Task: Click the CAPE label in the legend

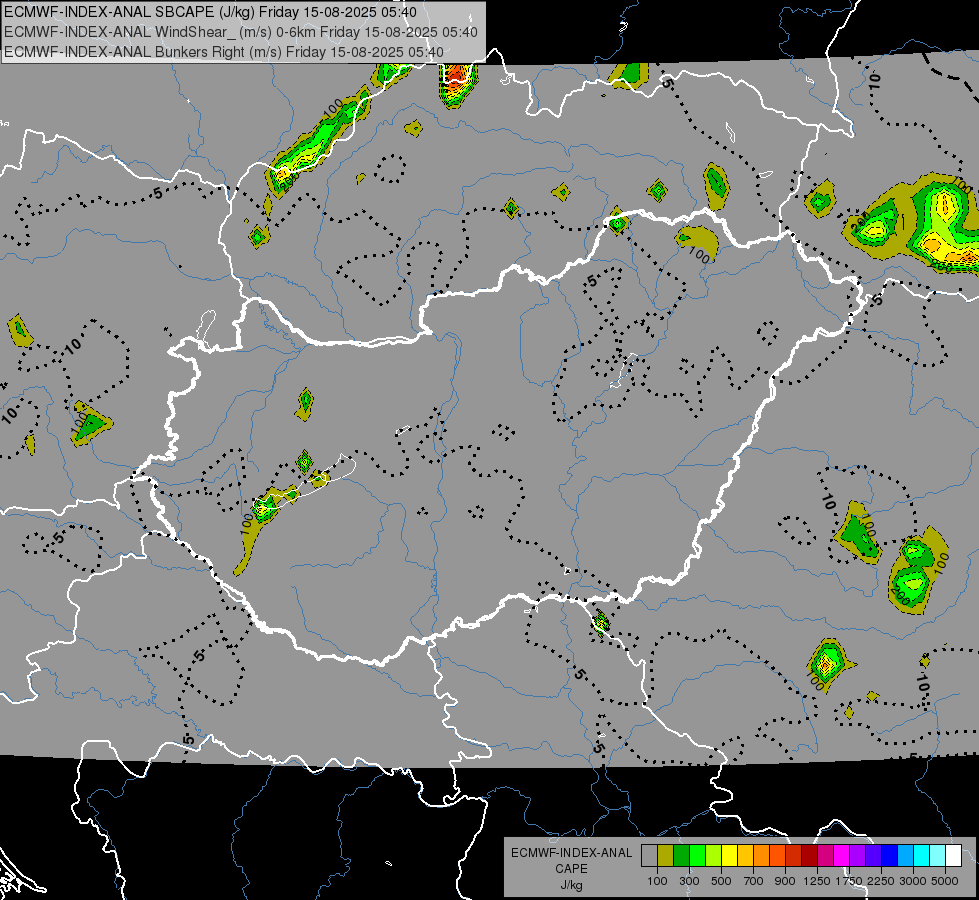Action: pos(571,869)
